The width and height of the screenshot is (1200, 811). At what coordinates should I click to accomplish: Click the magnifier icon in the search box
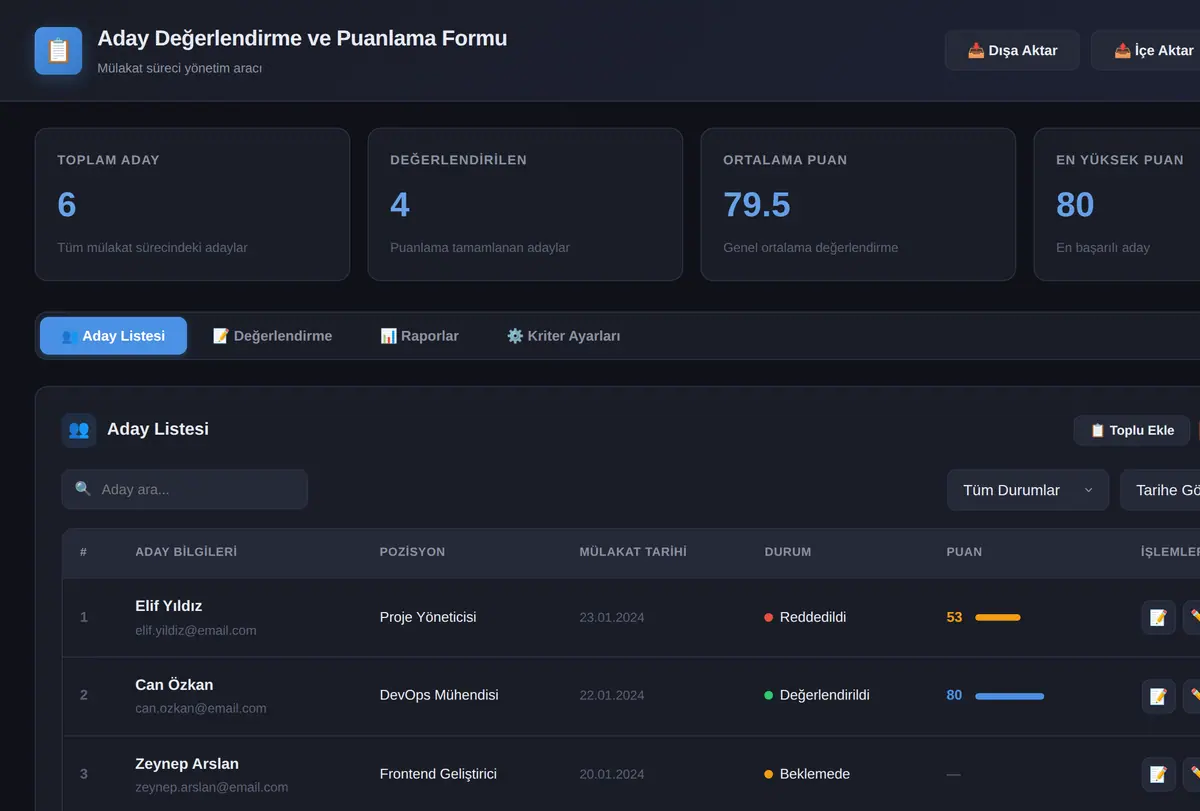[83, 489]
